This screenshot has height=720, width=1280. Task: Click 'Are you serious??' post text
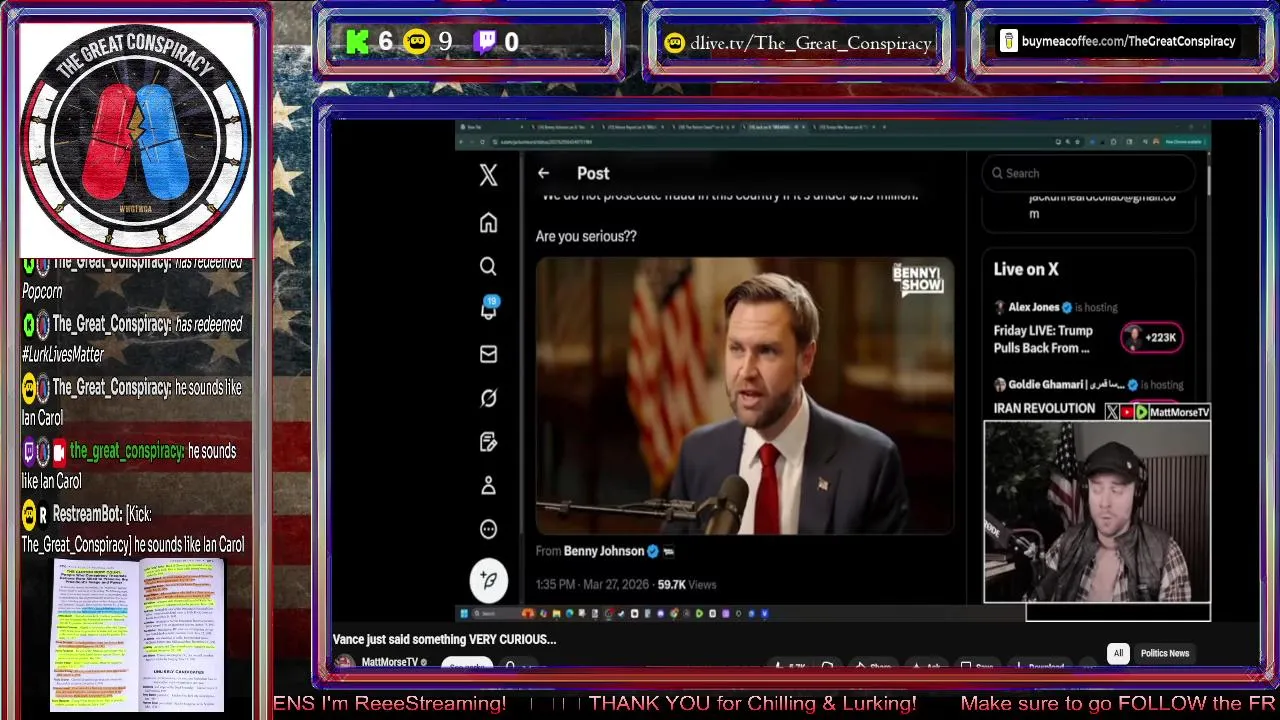586,236
